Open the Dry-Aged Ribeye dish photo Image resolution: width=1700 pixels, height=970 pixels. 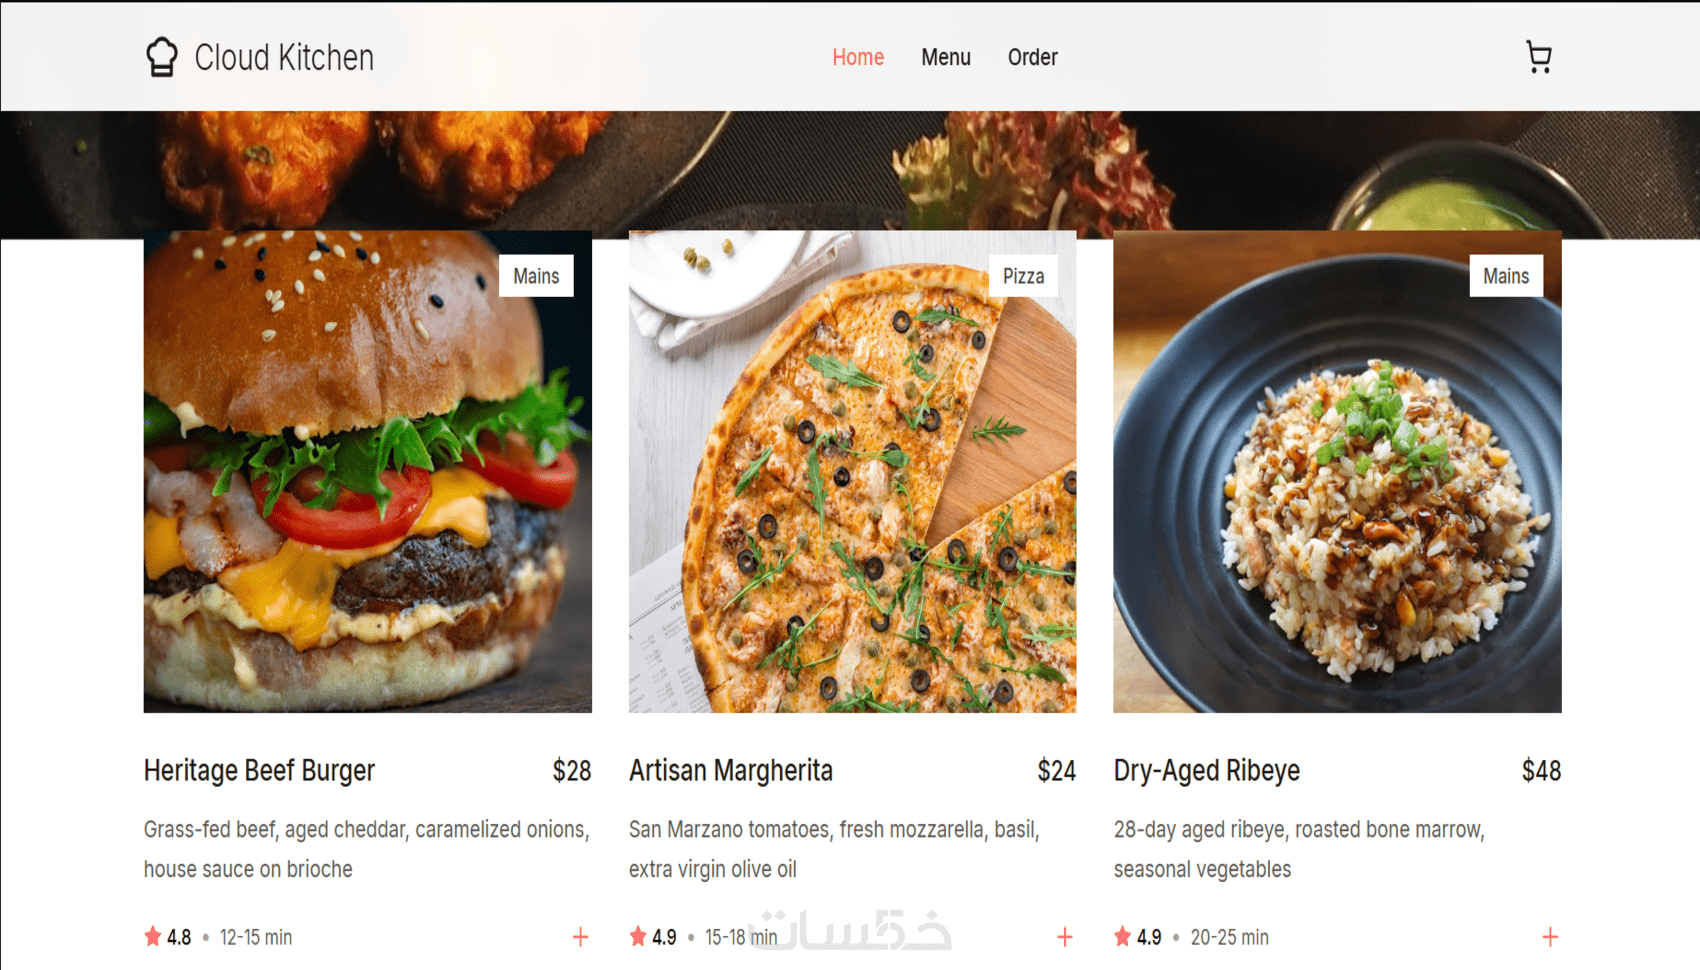pyautogui.click(x=1337, y=472)
